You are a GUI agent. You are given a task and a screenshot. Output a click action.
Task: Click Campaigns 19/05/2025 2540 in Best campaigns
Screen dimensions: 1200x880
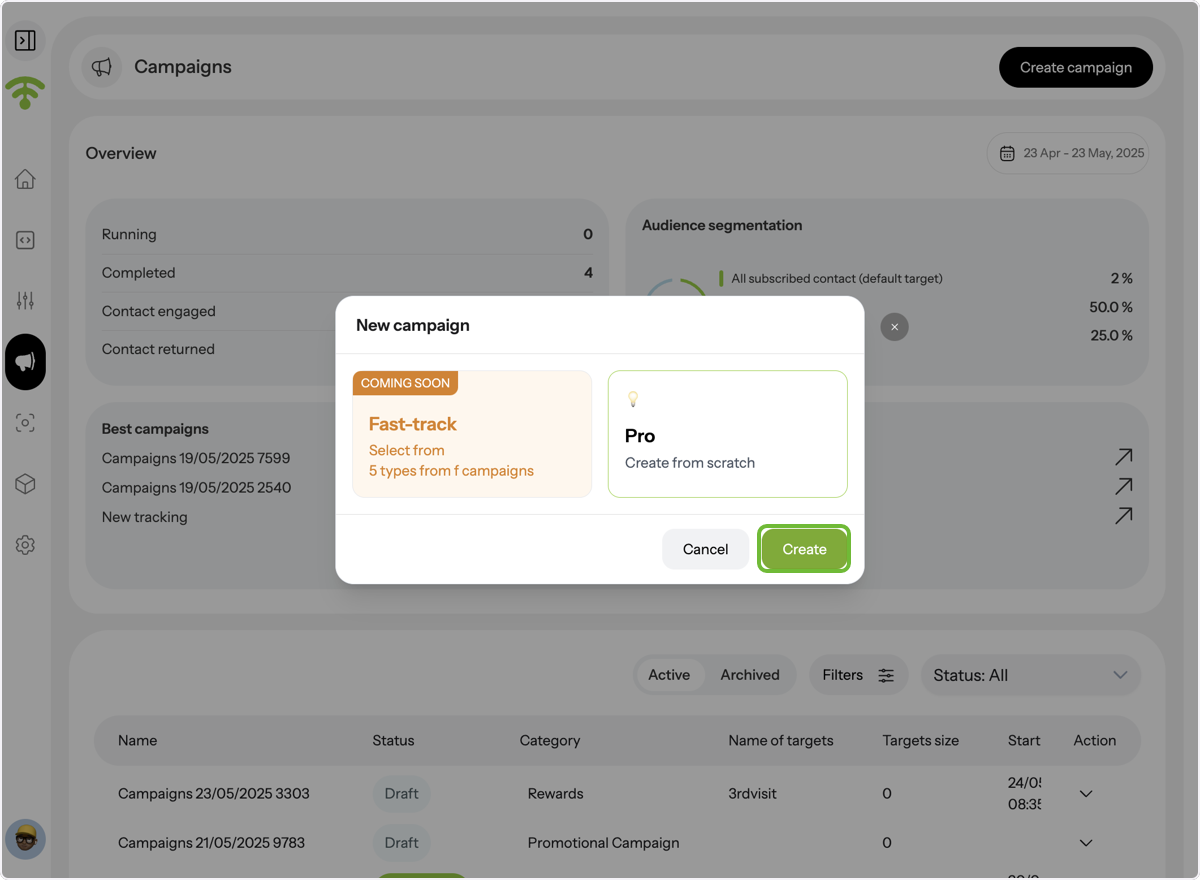(197, 488)
